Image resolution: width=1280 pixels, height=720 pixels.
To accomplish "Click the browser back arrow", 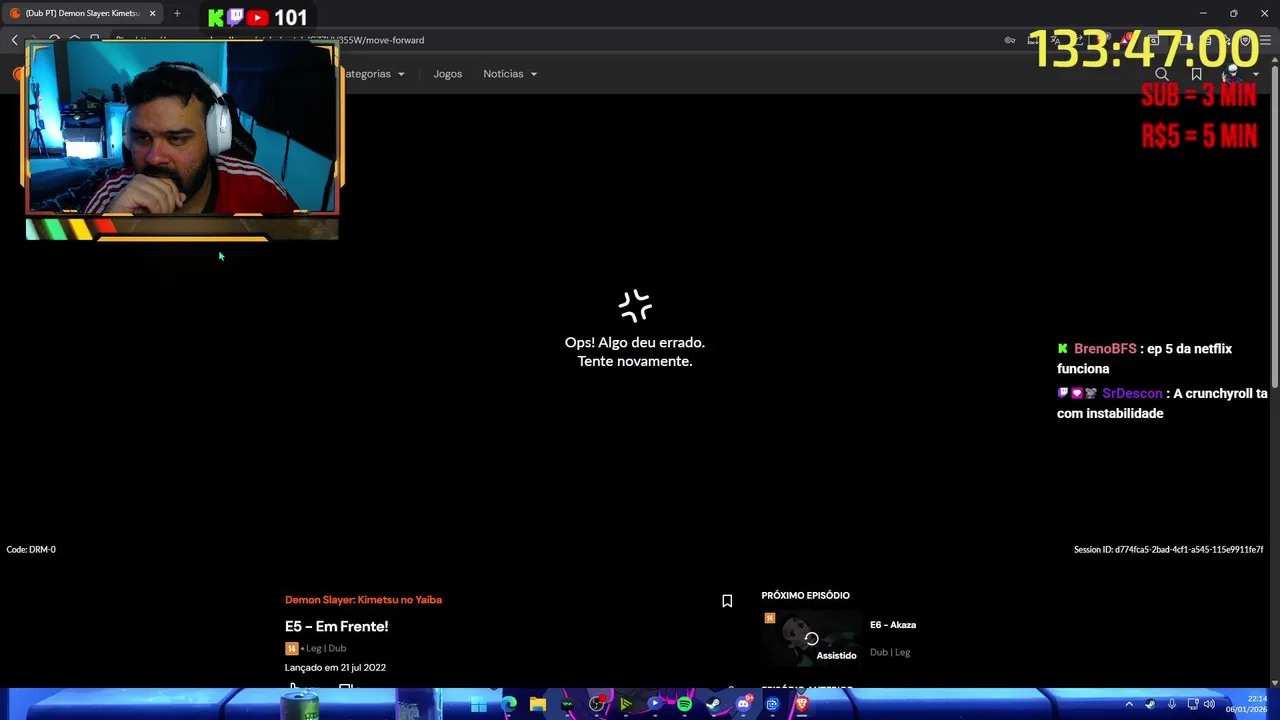I will pyautogui.click(x=14, y=40).
